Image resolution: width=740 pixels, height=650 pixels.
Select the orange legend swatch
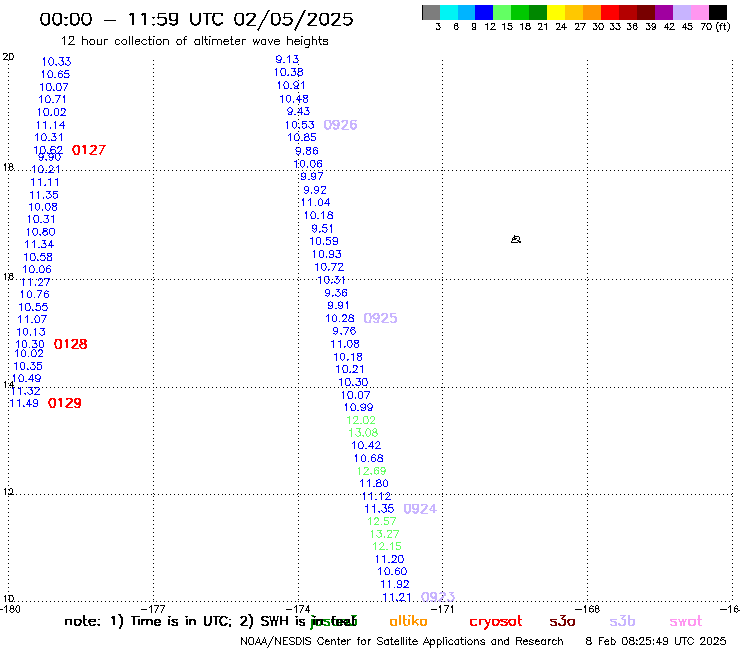pyautogui.click(x=592, y=12)
